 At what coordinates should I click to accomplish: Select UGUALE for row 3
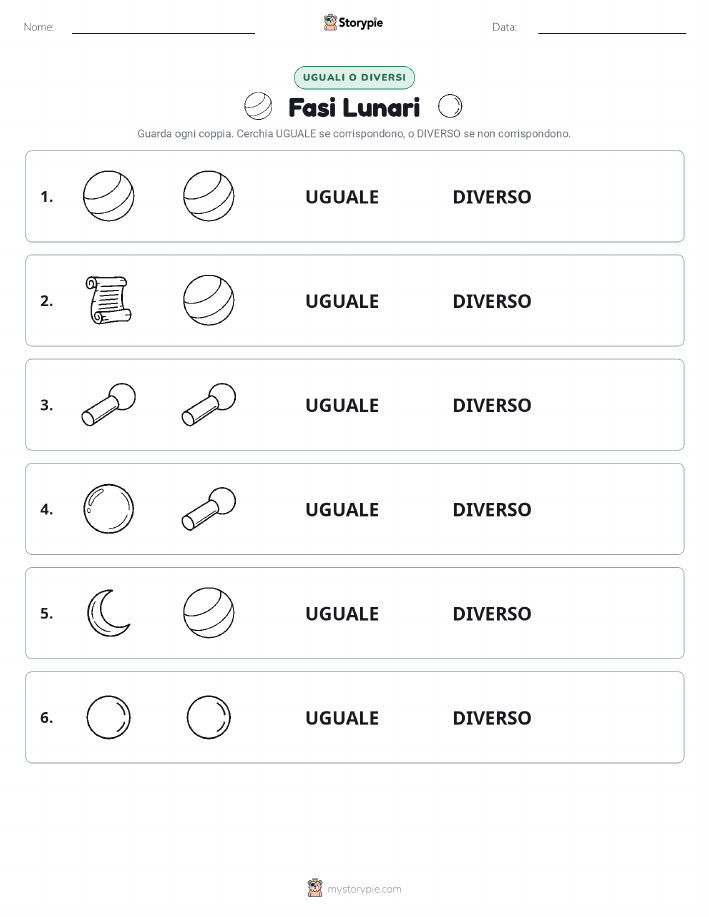point(342,405)
